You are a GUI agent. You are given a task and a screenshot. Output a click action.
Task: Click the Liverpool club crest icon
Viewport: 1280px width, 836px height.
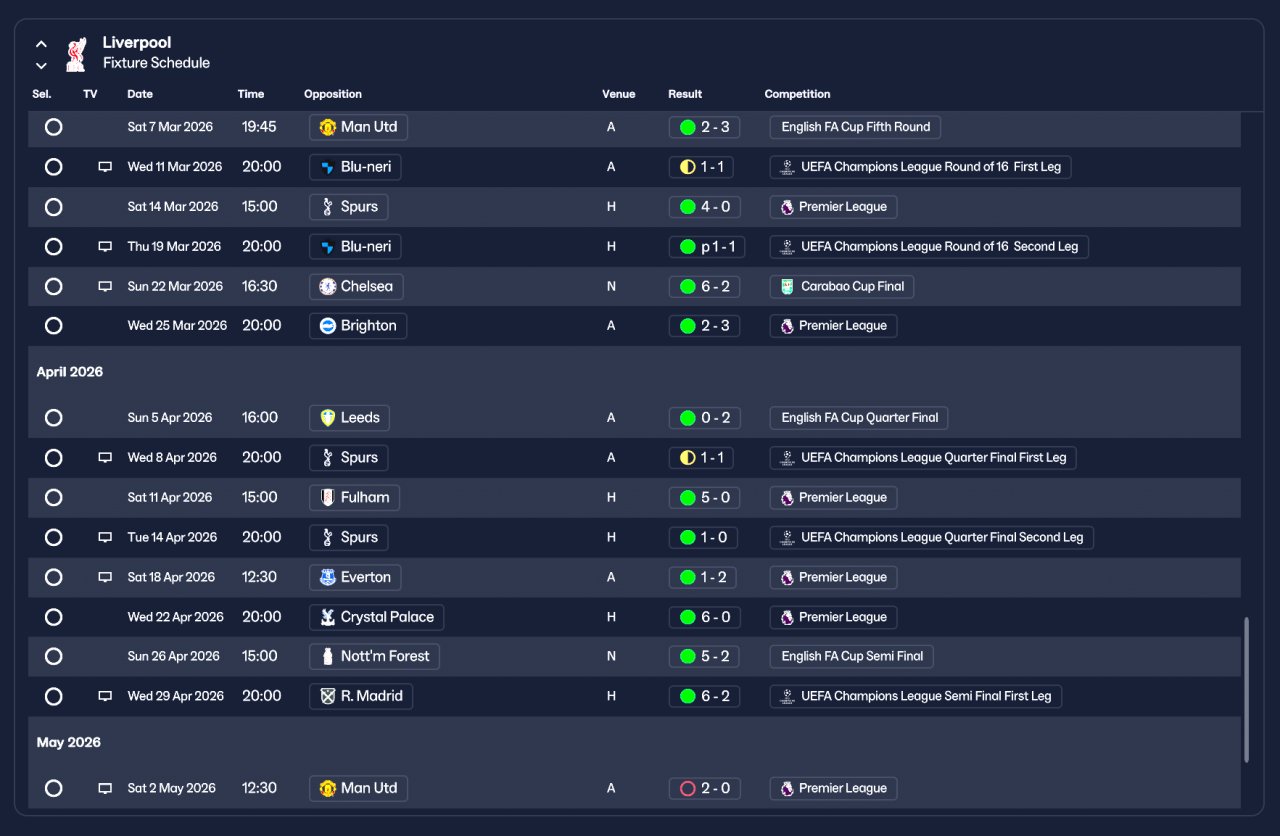pyautogui.click(x=76, y=54)
